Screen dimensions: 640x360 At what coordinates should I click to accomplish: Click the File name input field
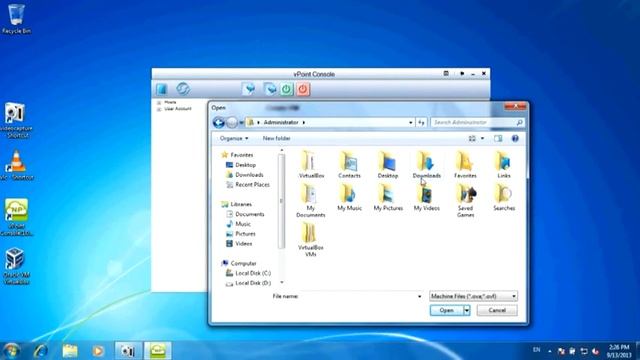(x=362, y=296)
